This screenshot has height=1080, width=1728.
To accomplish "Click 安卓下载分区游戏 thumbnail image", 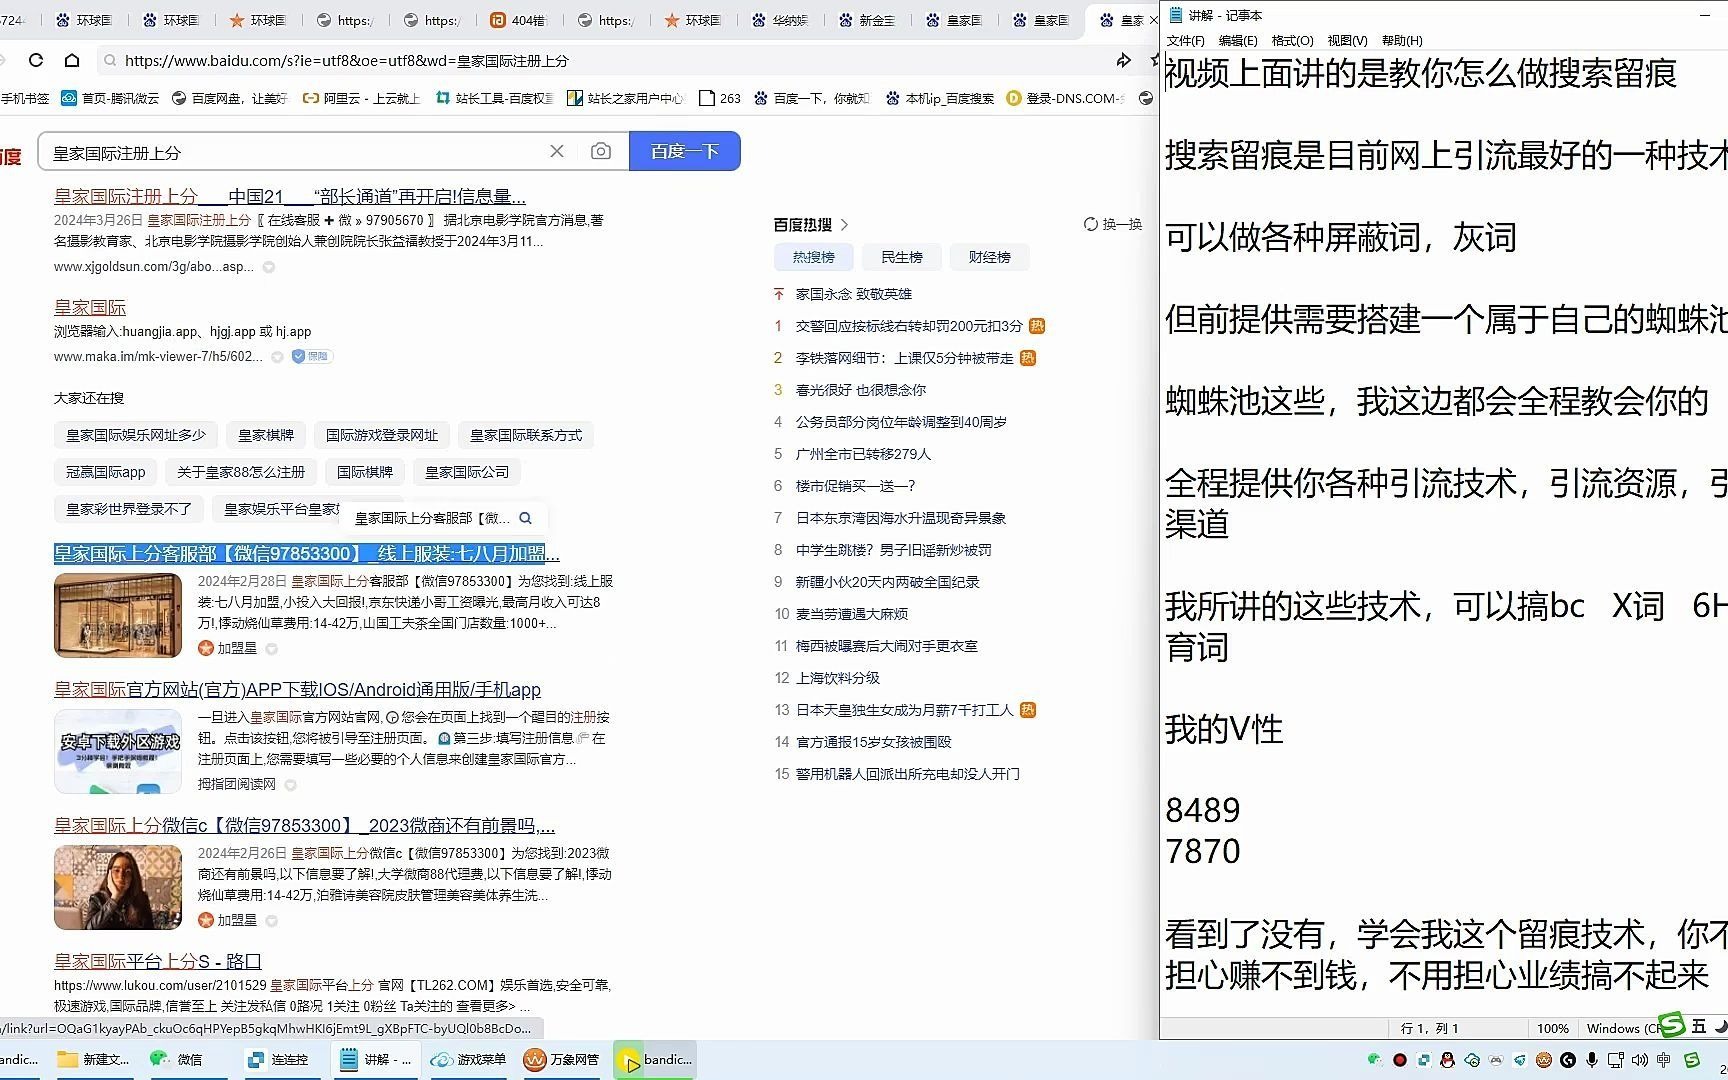I will [118, 751].
